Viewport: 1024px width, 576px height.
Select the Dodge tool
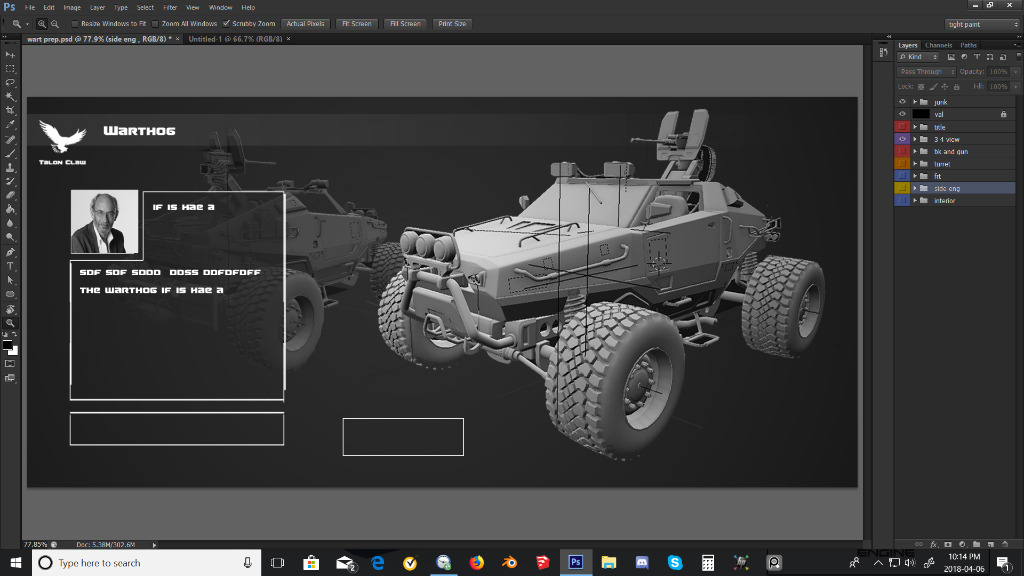10,237
